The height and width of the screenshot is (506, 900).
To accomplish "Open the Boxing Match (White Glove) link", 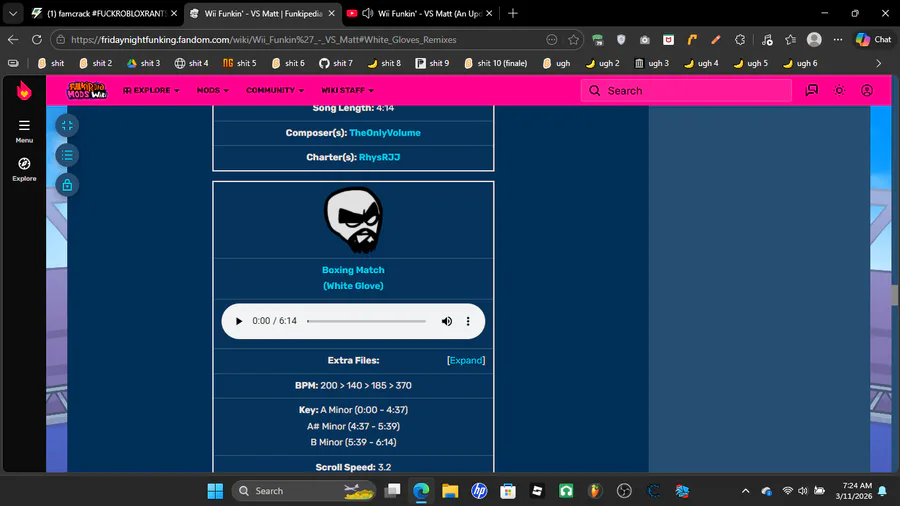I will click(x=353, y=278).
